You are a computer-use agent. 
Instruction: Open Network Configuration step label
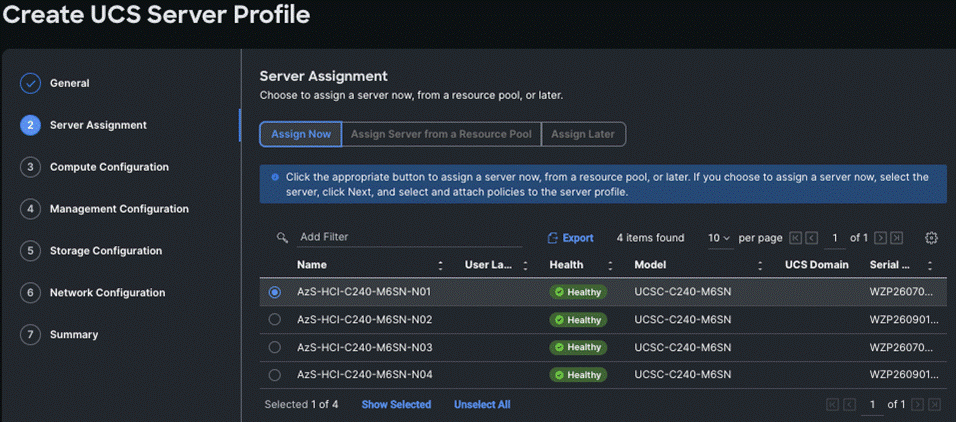click(x=107, y=293)
